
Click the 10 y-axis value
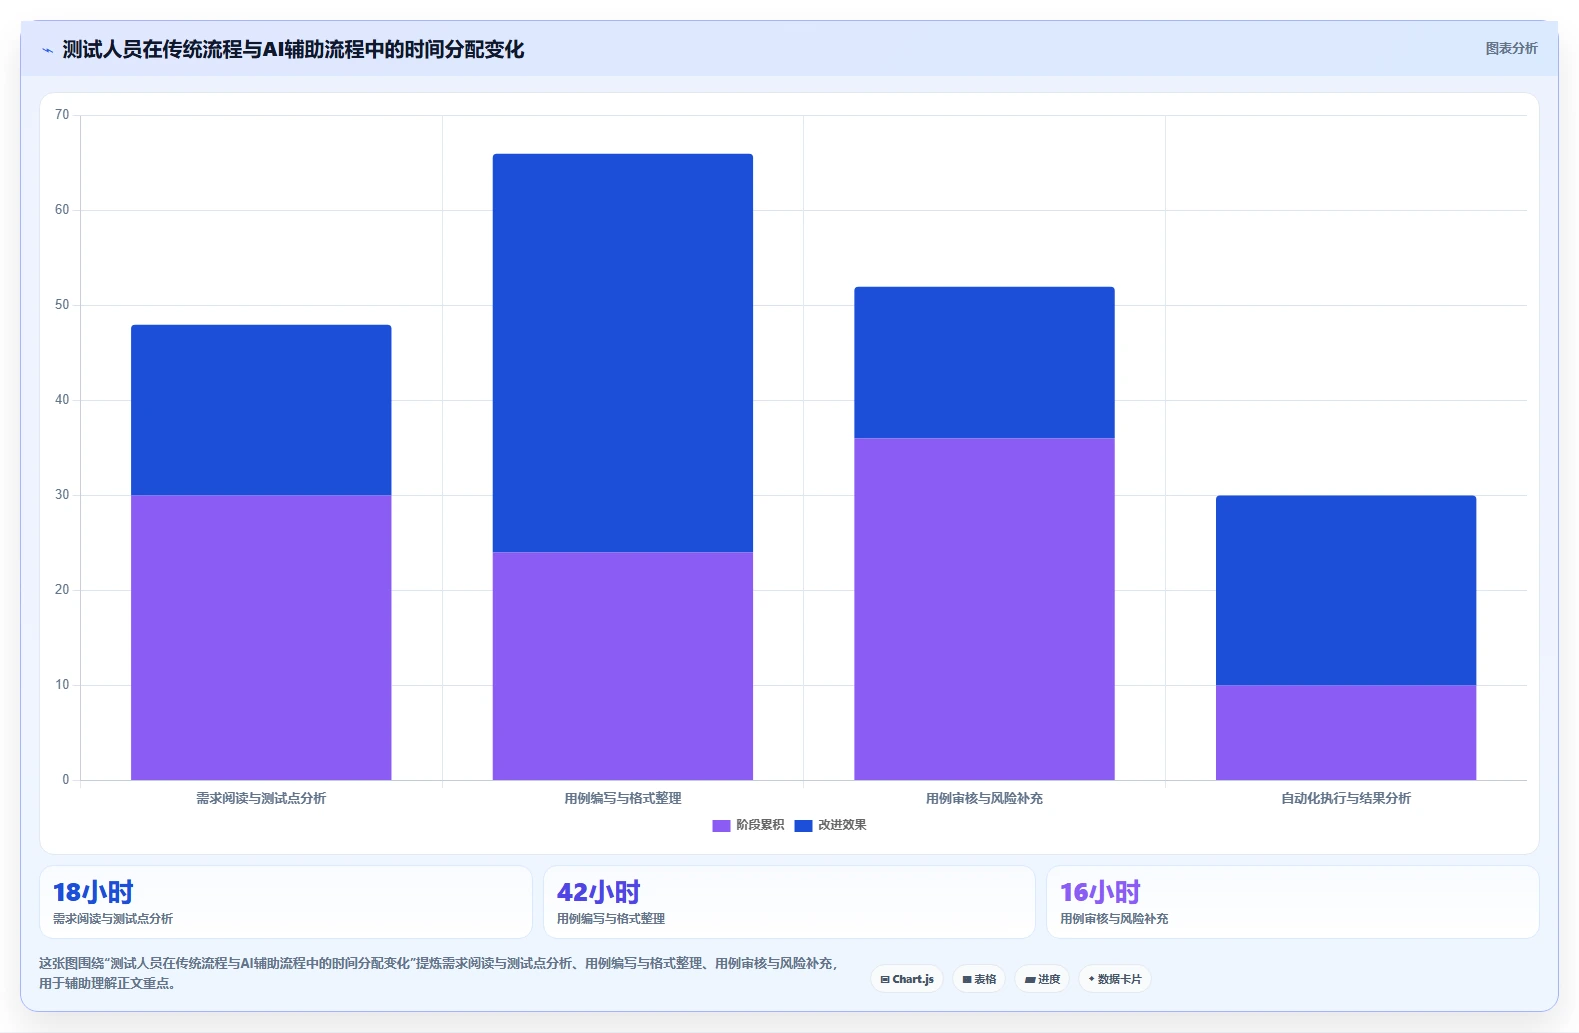pyautogui.click(x=62, y=685)
